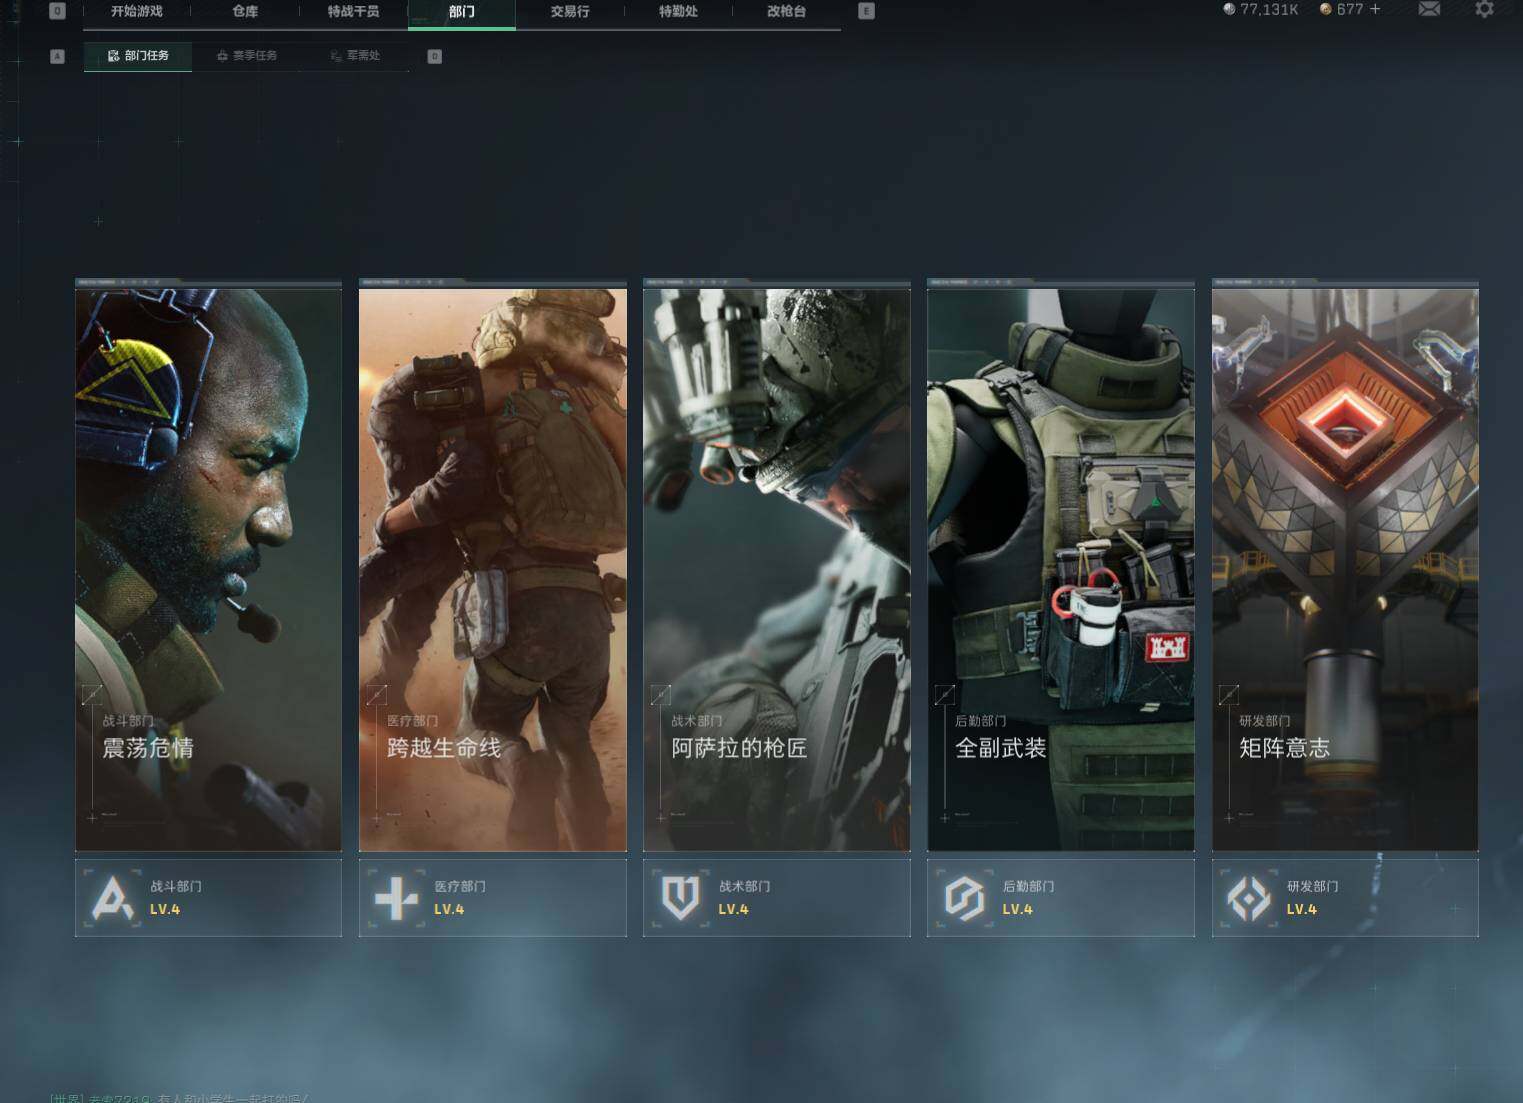Switch to the 开始游戏 tab
The image size is (1523, 1103).
coord(137,11)
